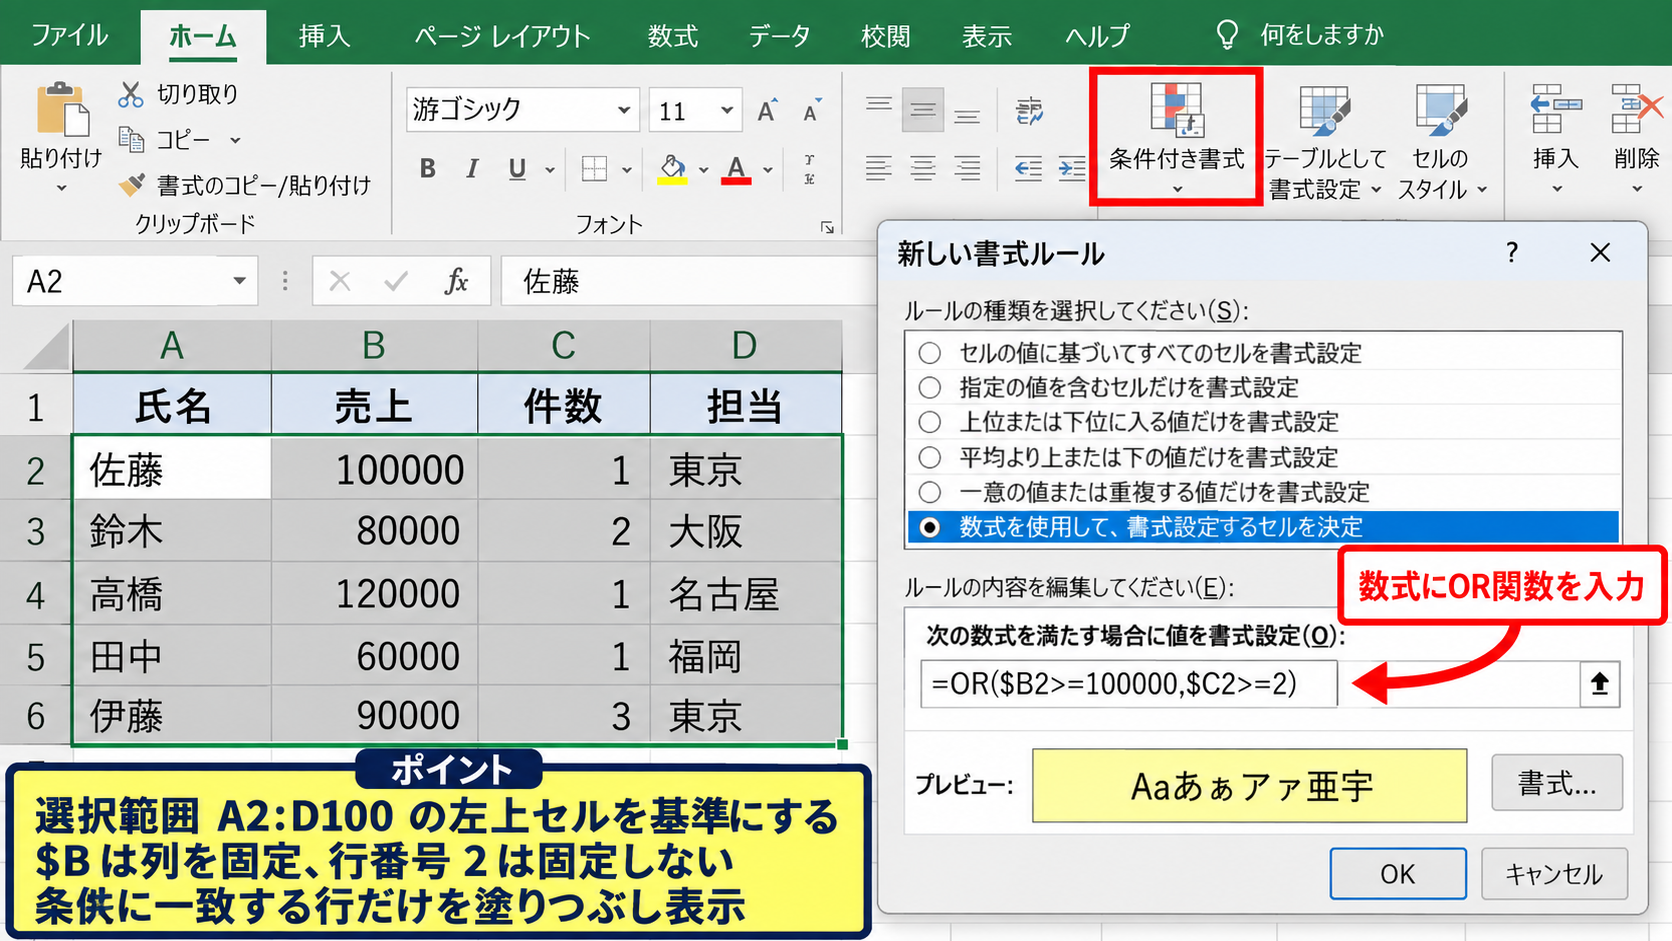Screen dimensions: 1672x941
Task: Switch to the 挿入 ribbon tab
Action: pos(324,36)
